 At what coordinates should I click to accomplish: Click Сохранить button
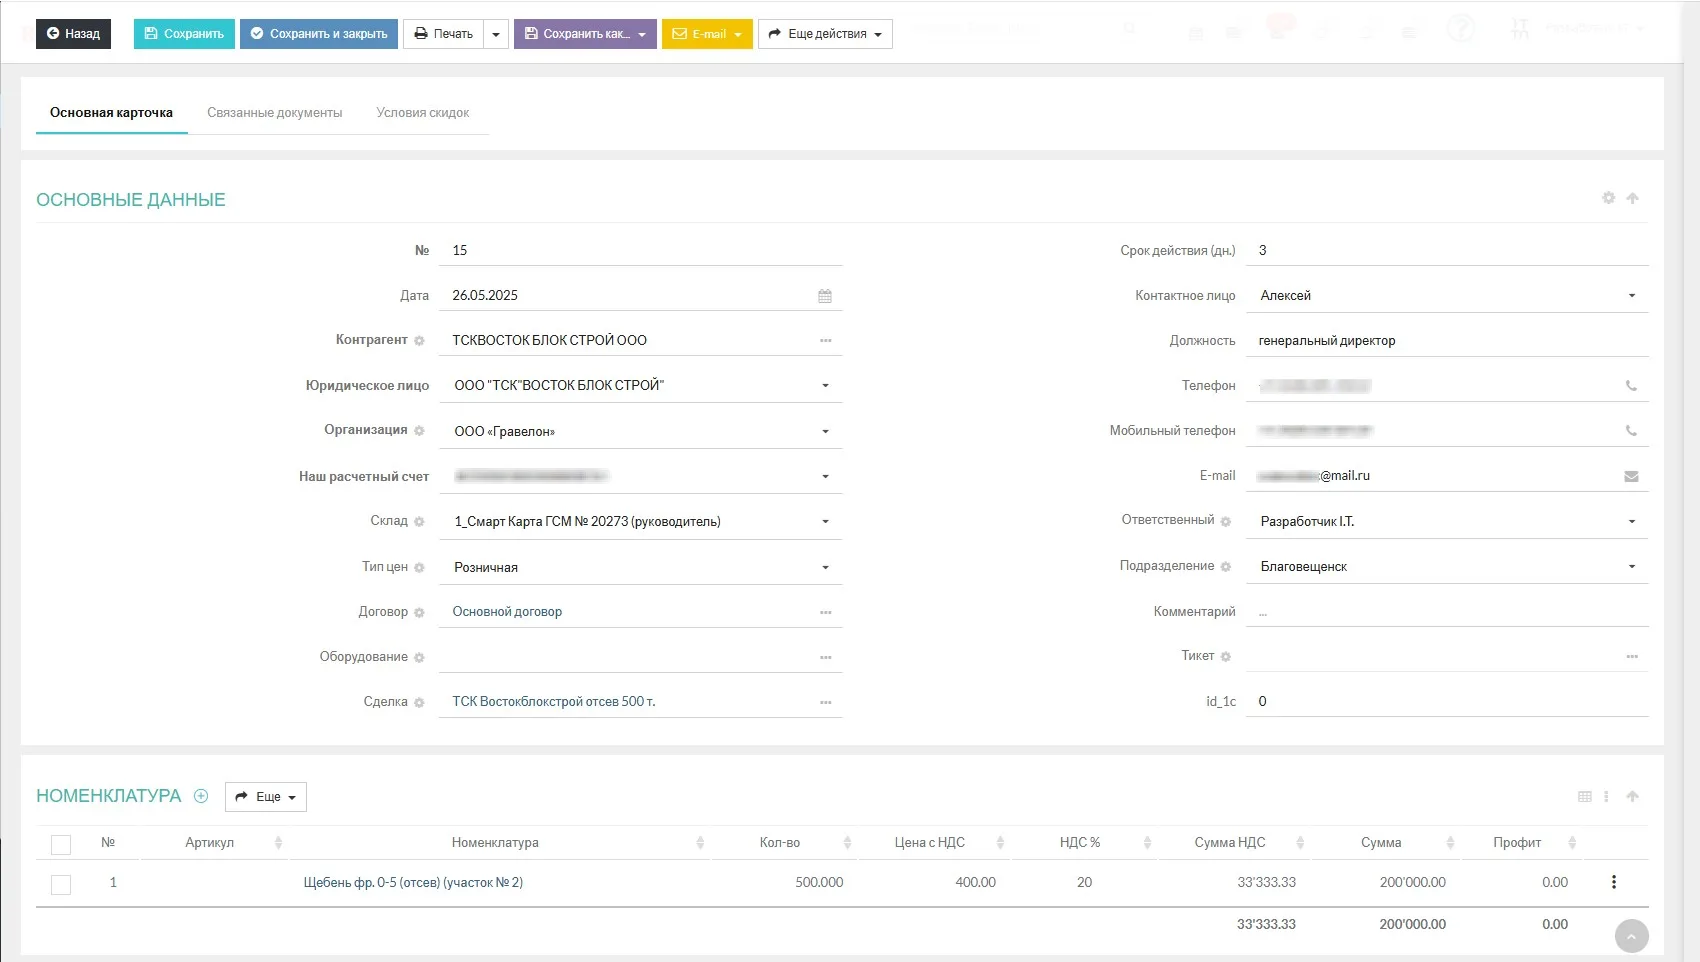click(x=184, y=34)
